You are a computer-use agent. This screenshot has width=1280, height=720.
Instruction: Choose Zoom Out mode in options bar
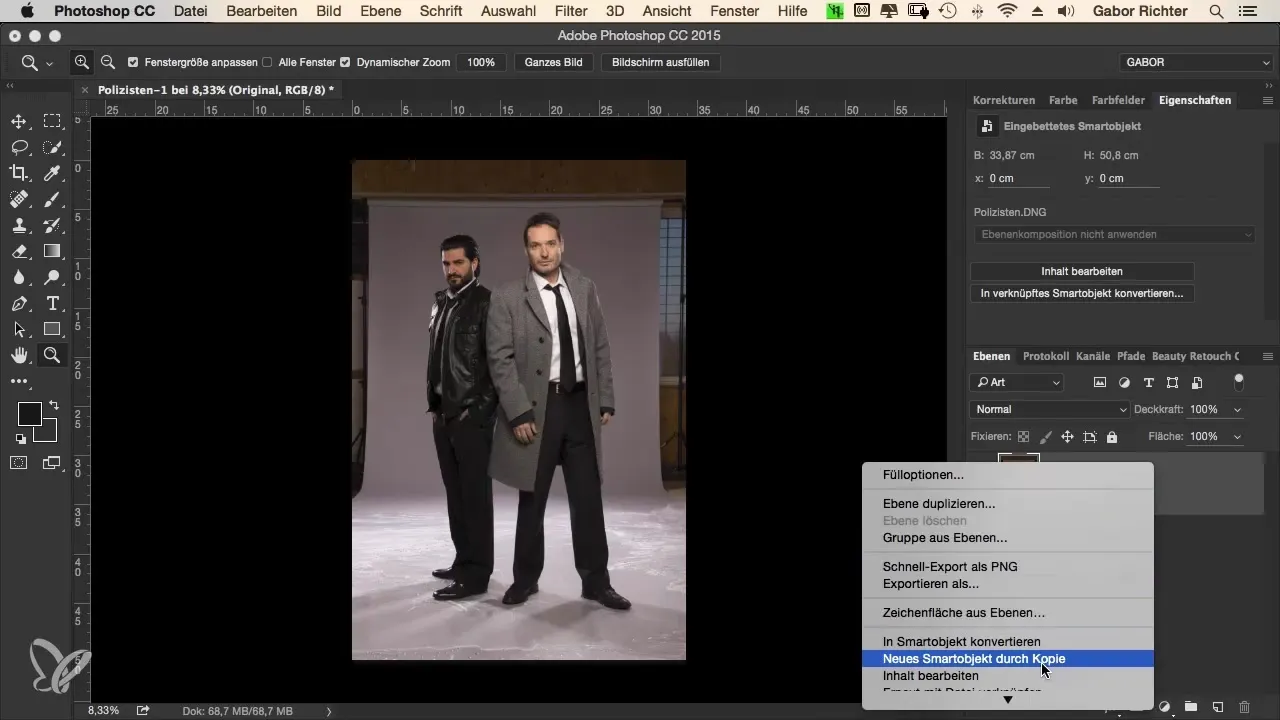pyautogui.click(x=107, y=62)
